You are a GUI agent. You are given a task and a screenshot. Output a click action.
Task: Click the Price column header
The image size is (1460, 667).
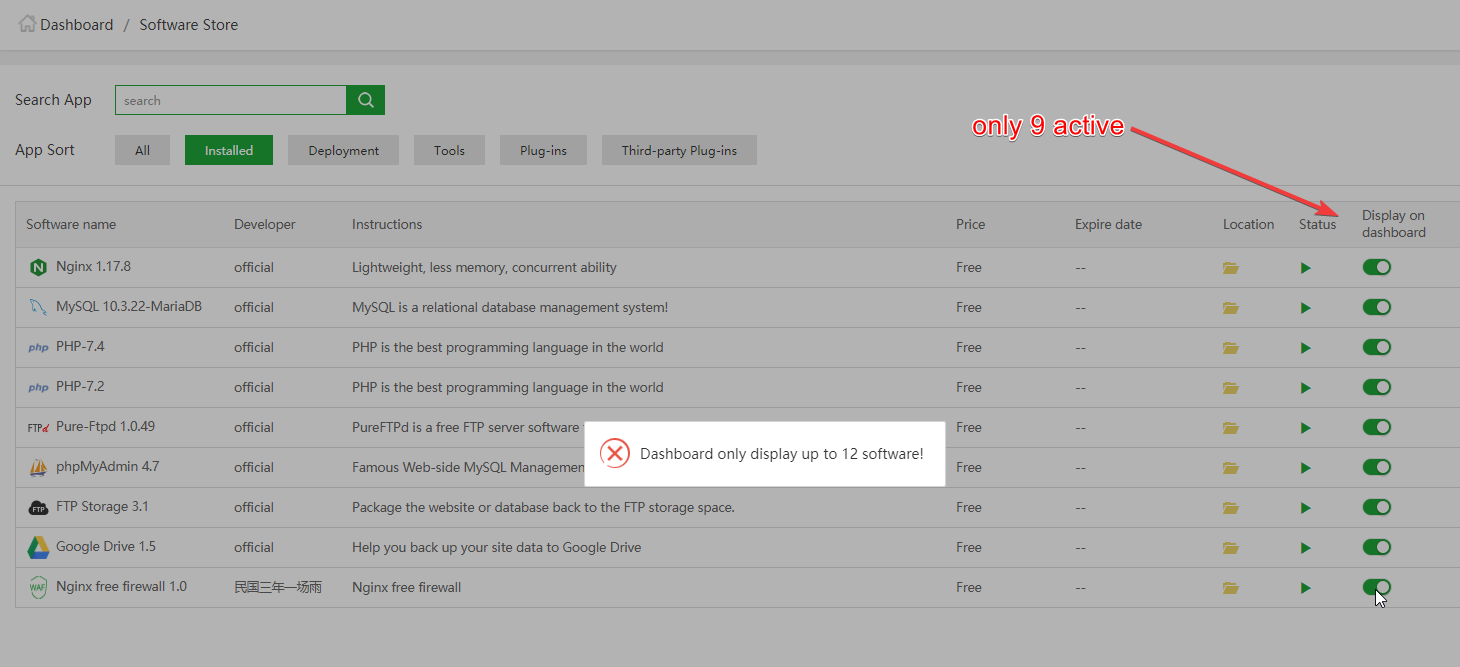[x=970, y=224]
